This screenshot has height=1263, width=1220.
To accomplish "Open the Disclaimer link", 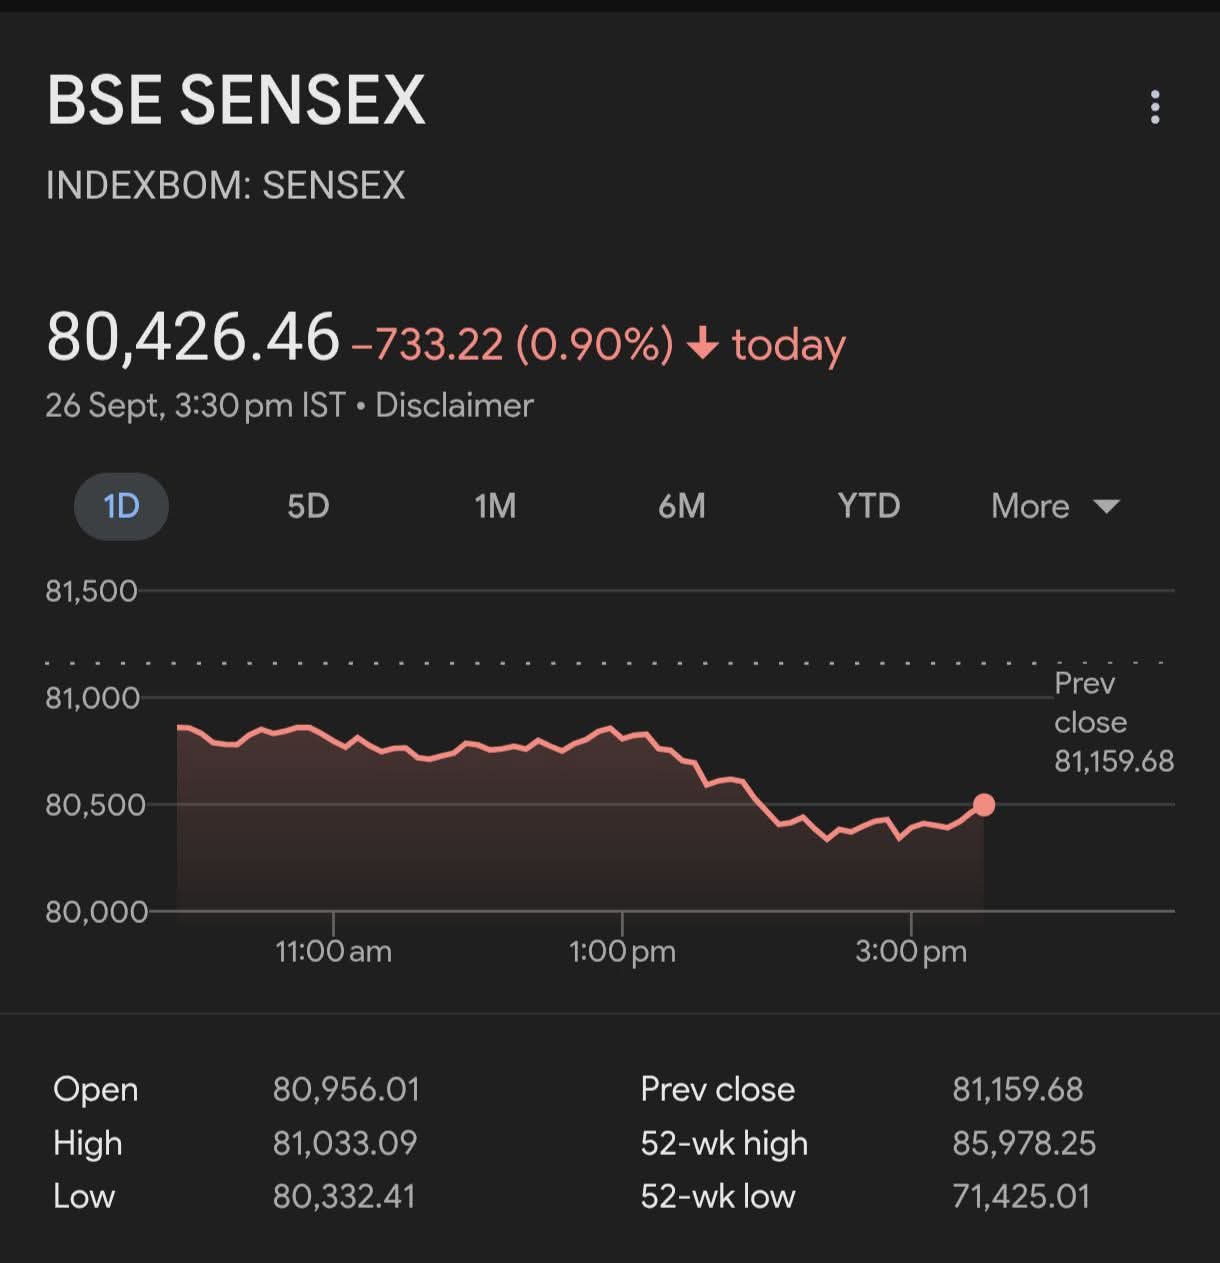I will point(454,405).
